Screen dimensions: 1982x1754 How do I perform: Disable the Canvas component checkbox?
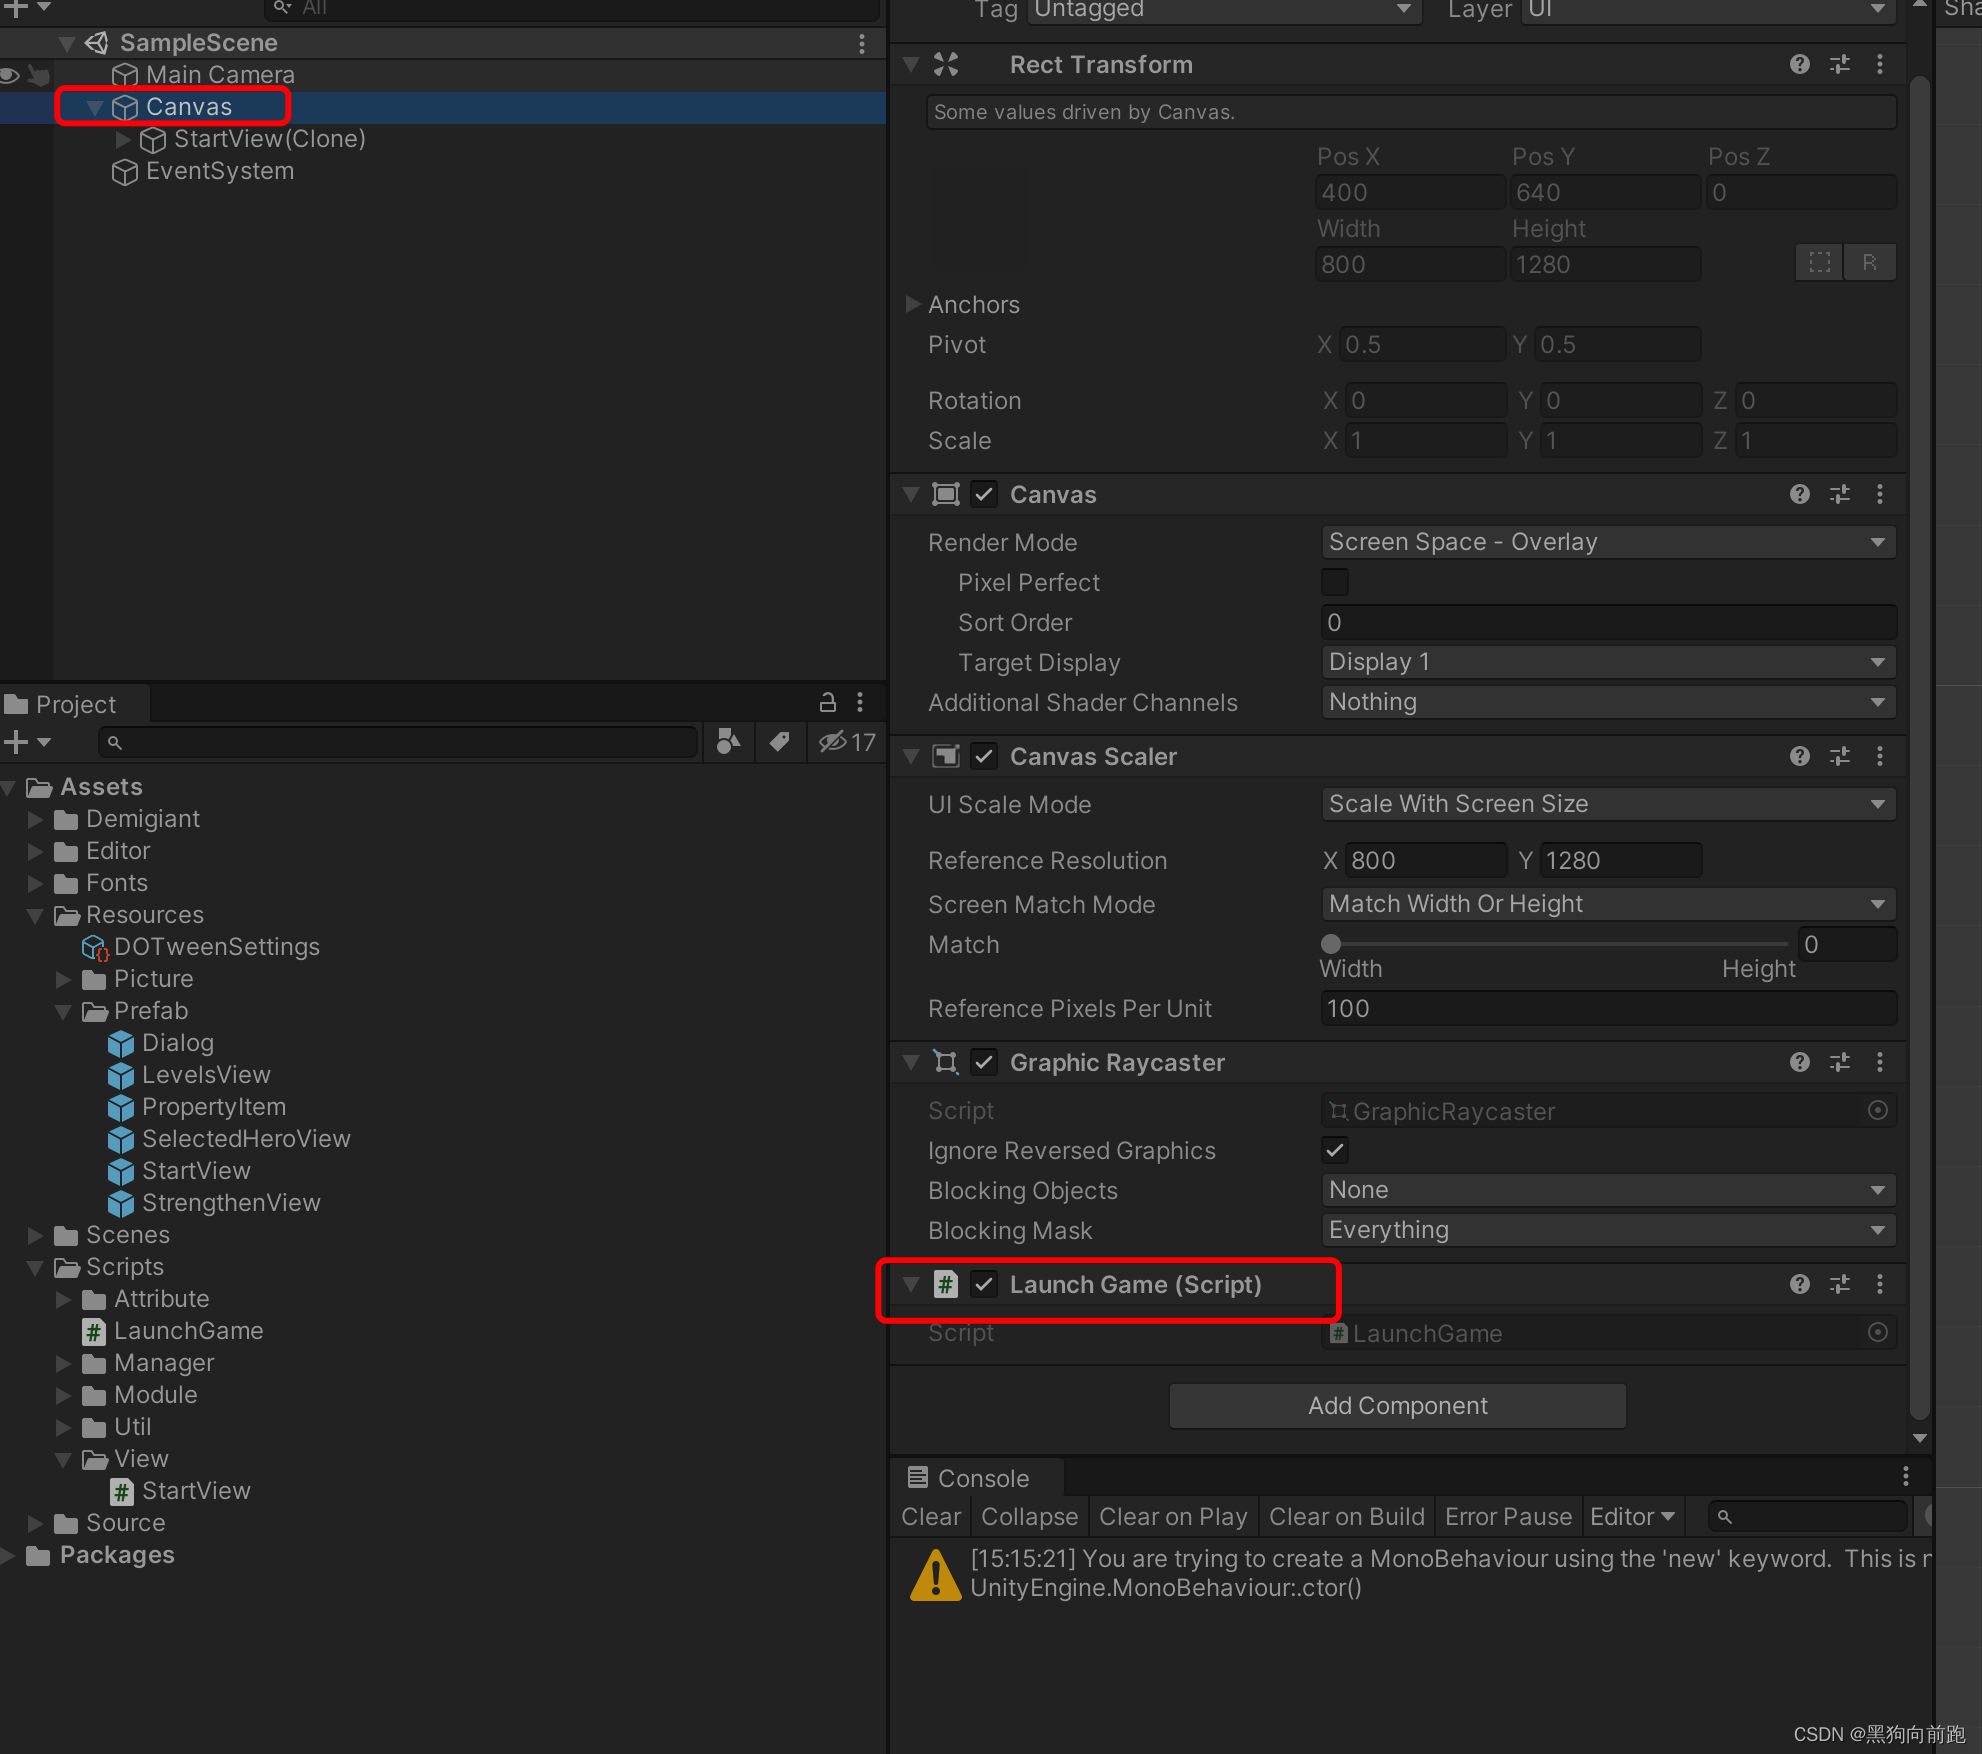tap(984, 495)
